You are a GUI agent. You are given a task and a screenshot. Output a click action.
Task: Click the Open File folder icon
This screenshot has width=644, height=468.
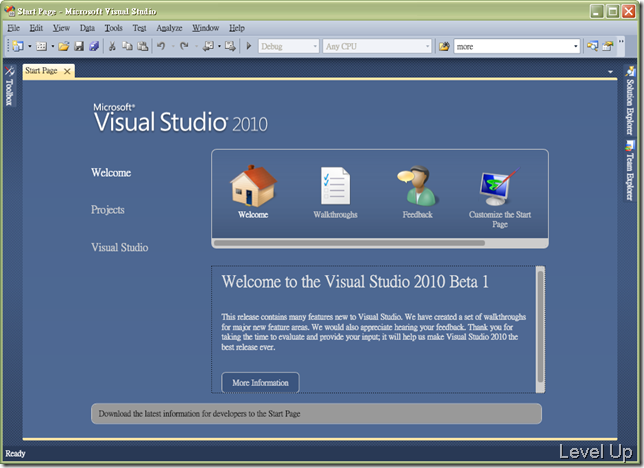64,46
